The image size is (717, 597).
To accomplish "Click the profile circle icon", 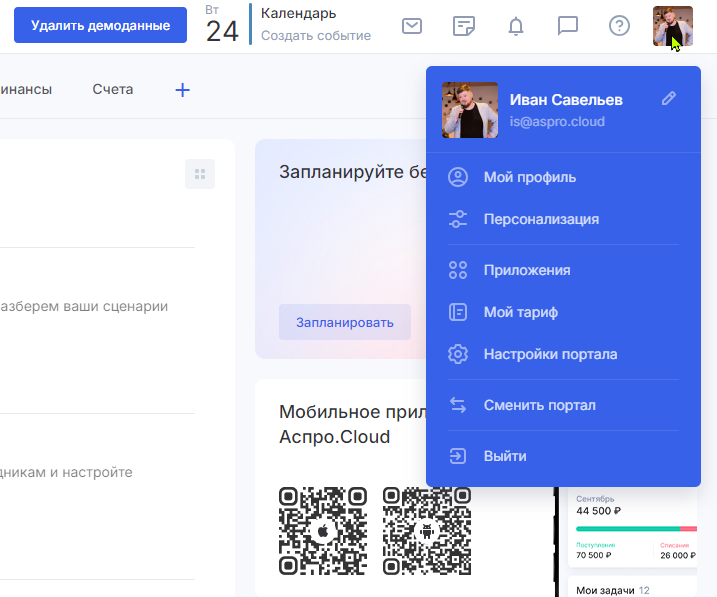I will point(458,177).
